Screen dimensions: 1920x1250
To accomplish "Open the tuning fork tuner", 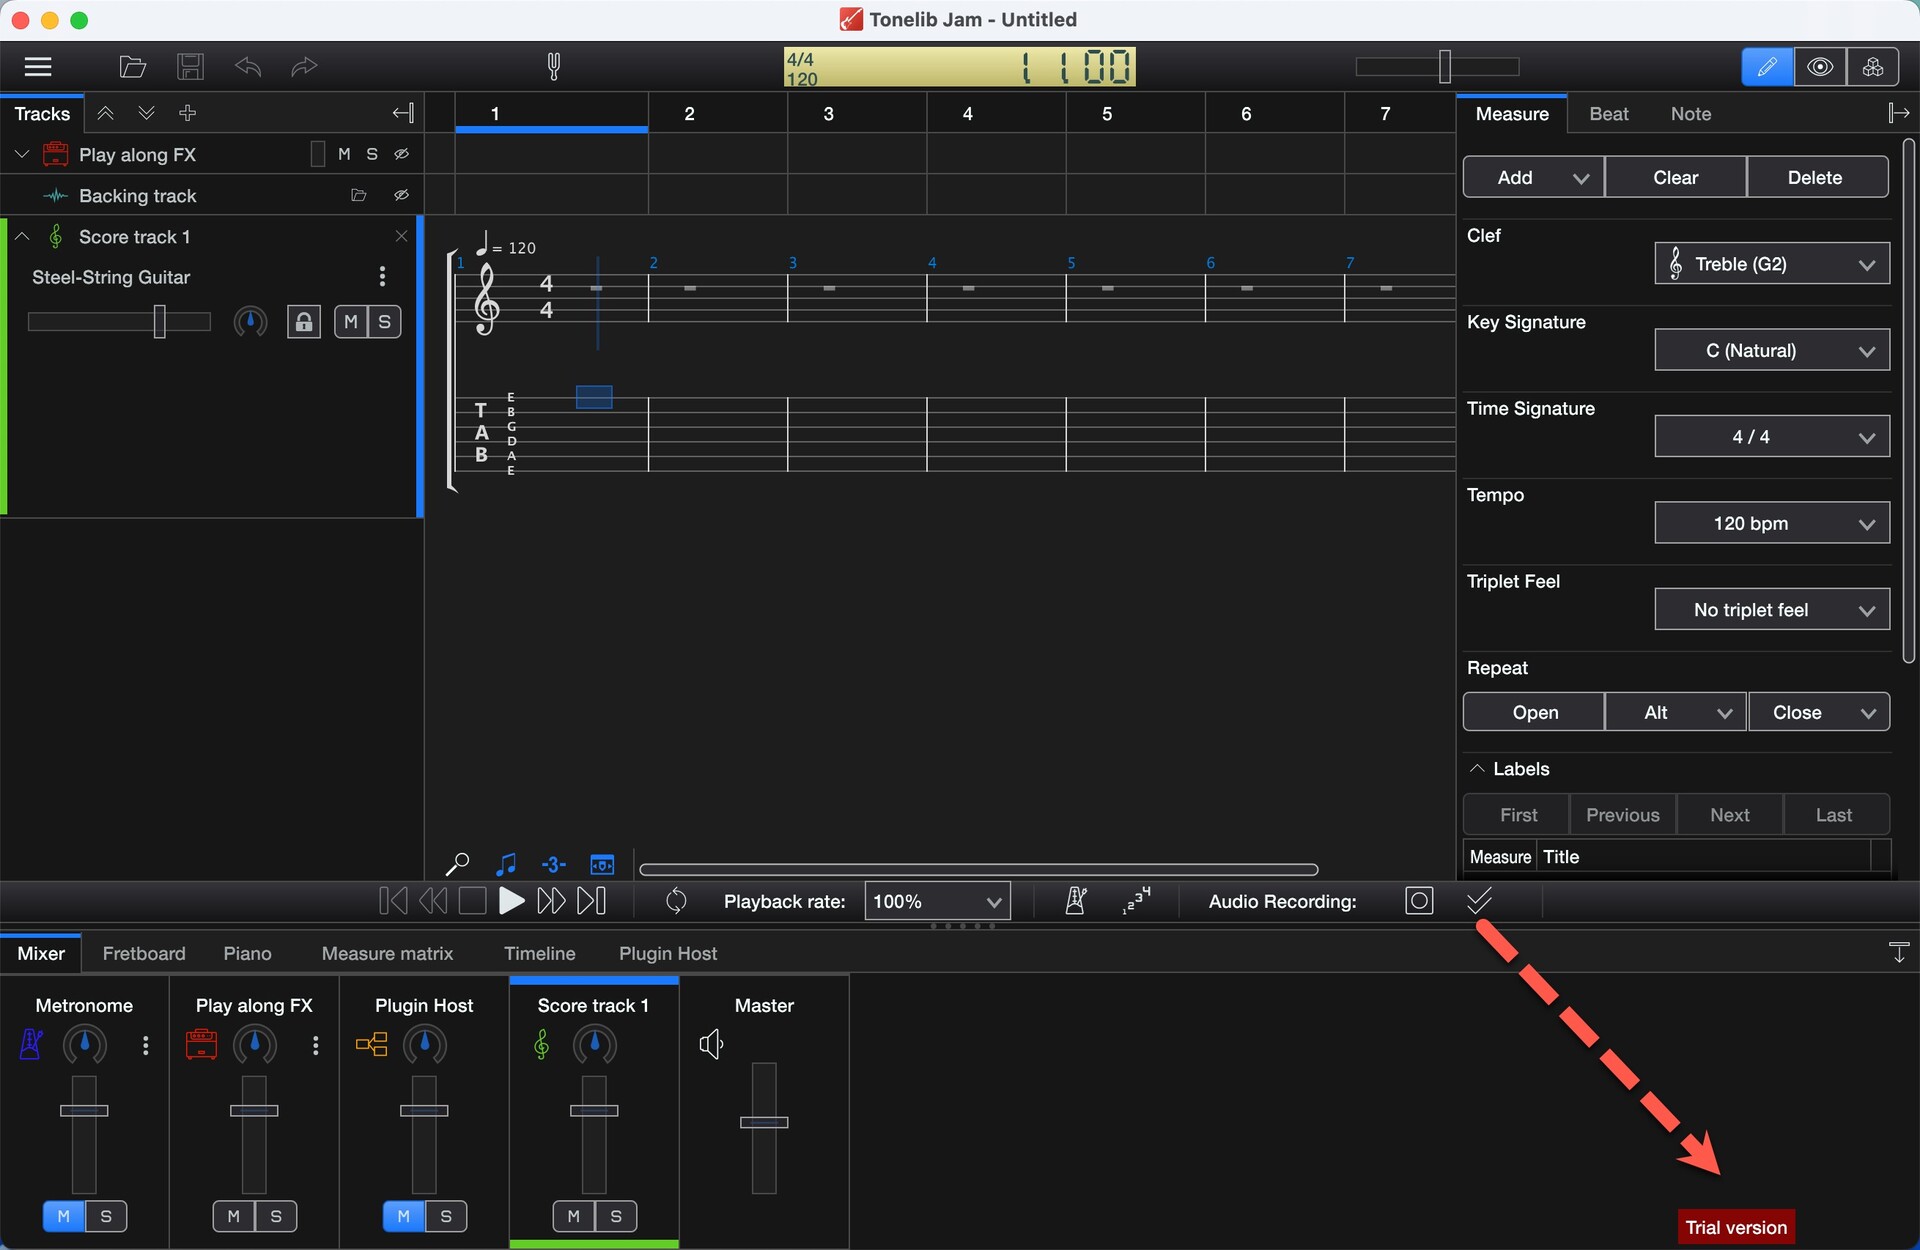I will click(554, 67).
